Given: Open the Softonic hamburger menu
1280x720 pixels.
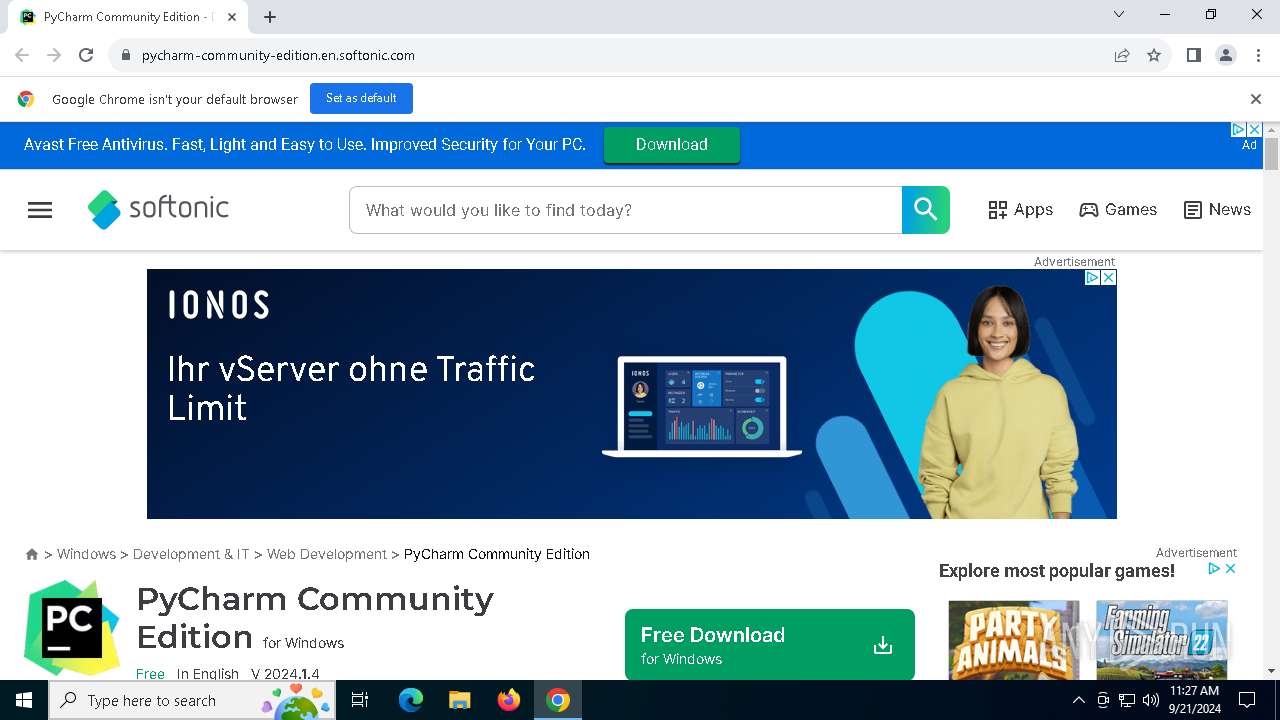Looking at the screenshot, I should click(40, 210).
